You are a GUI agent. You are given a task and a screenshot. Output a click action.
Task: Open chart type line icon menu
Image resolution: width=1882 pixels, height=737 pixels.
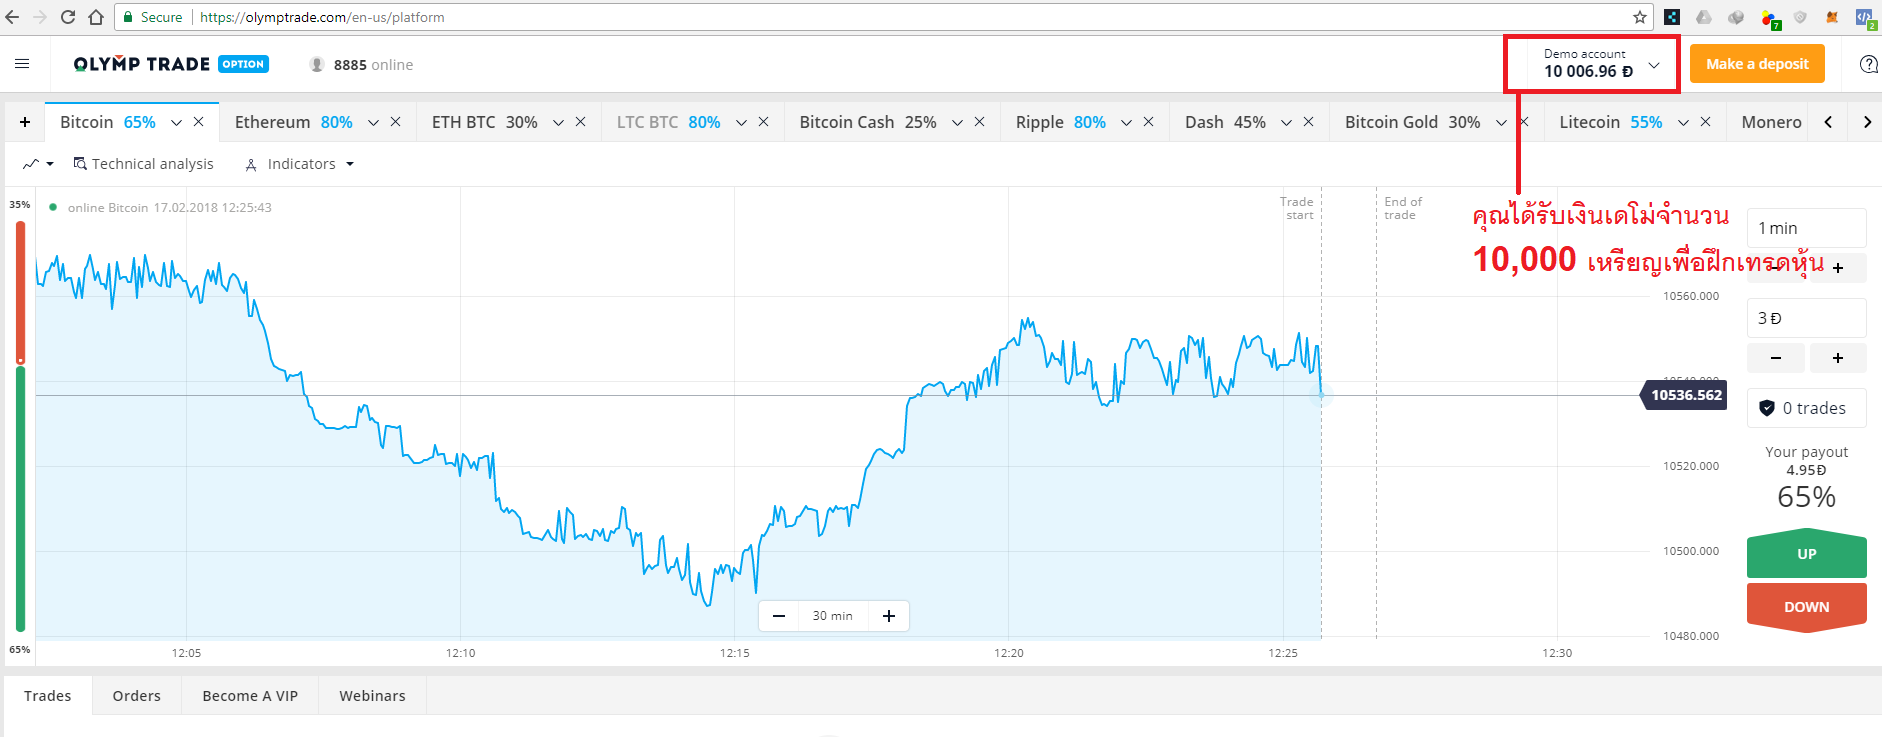(x=38, y=164)
